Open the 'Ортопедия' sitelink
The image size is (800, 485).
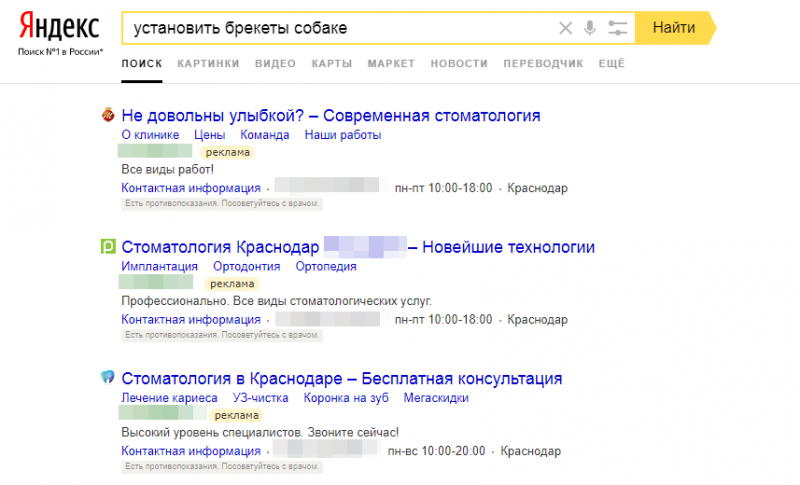pos(326,267)
